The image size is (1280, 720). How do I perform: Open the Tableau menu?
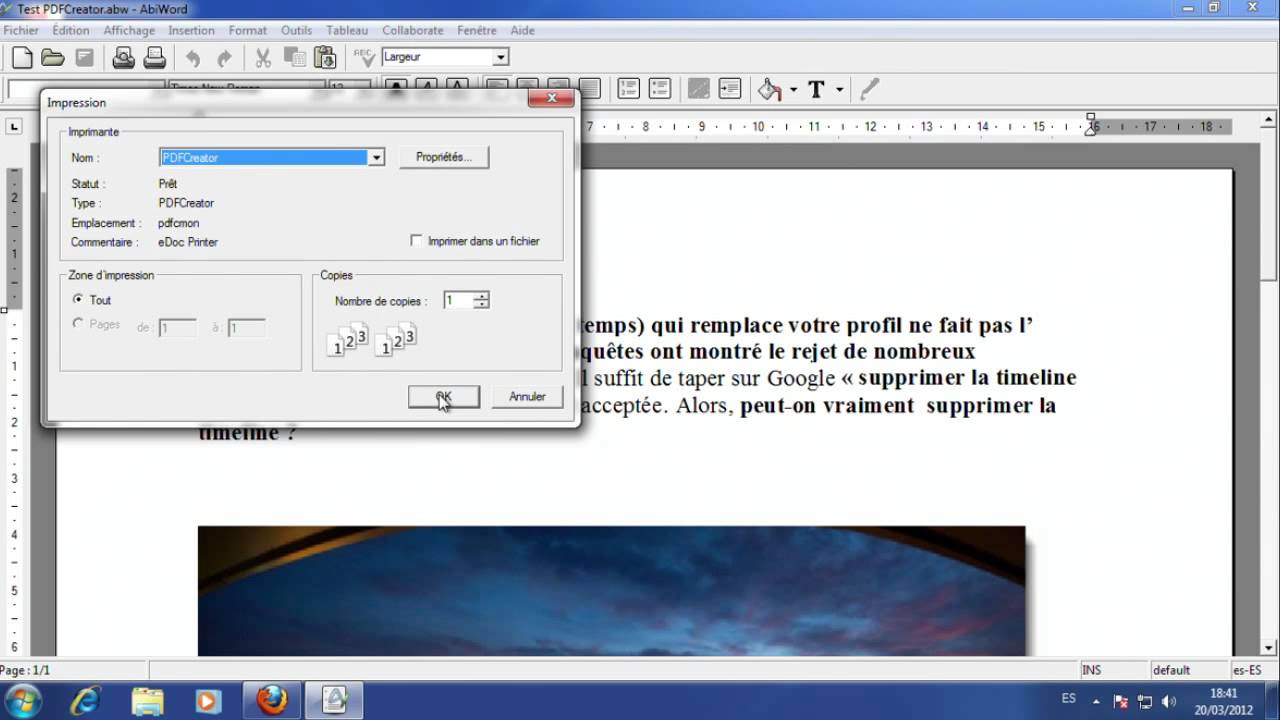click(x=347, y=30)
